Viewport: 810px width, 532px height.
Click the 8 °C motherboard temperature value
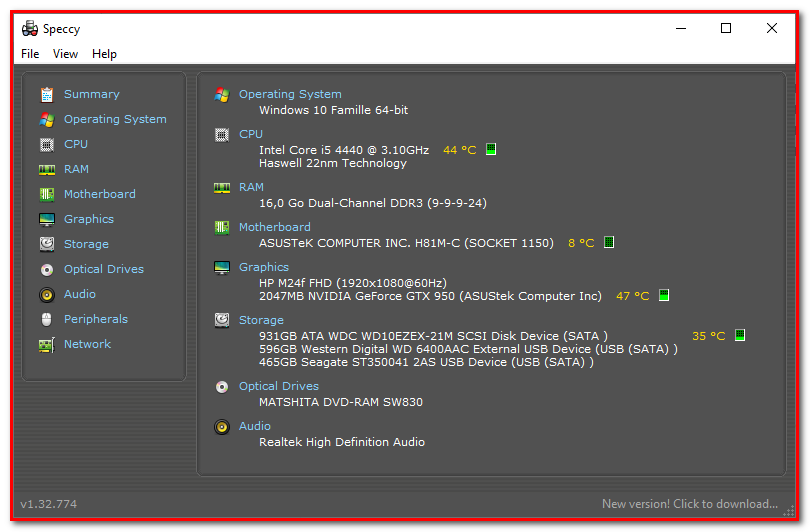581,243
